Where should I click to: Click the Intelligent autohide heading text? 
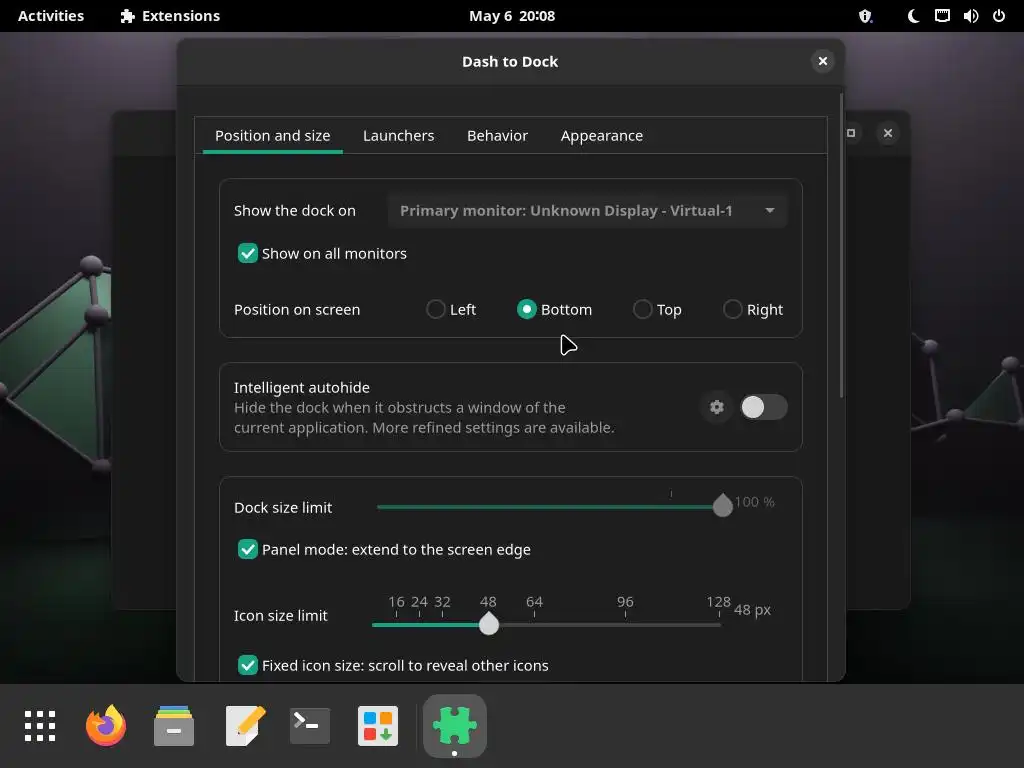(302, 388)
